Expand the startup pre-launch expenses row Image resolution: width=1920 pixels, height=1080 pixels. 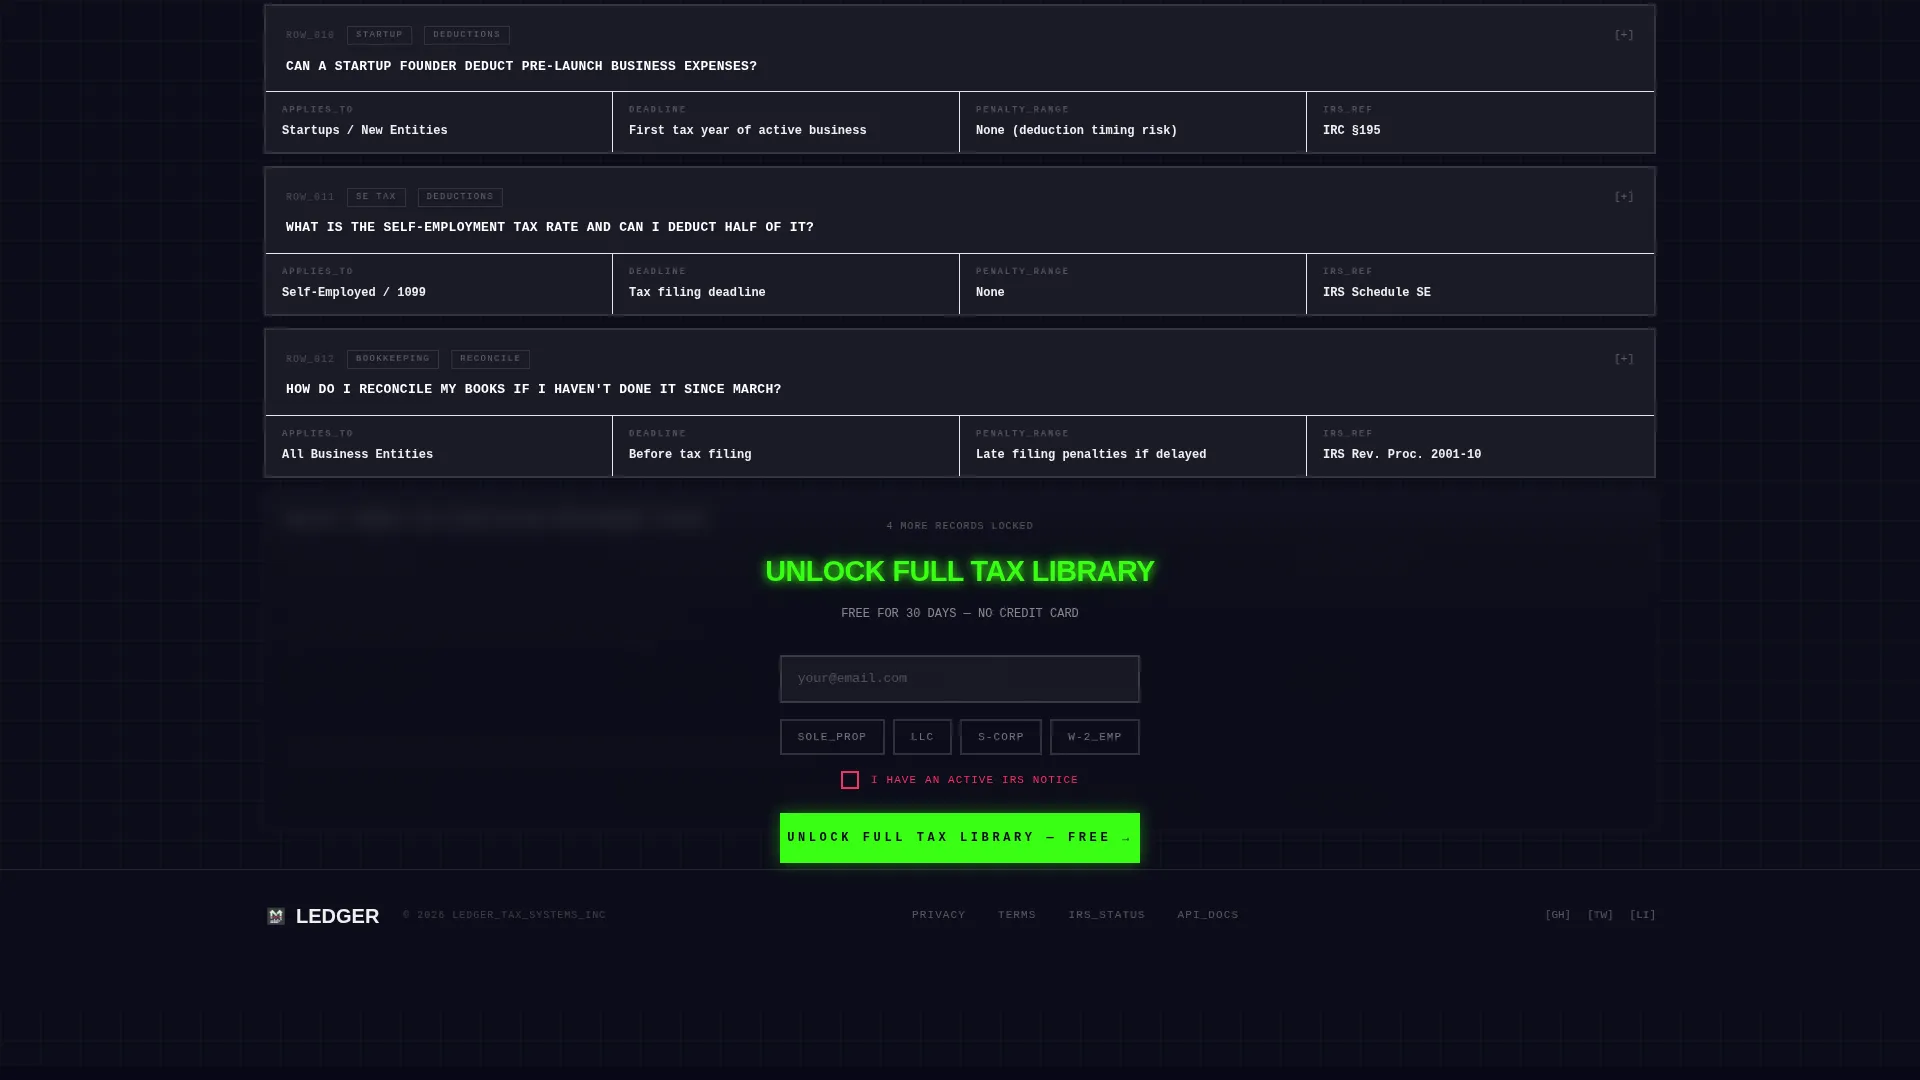pyautogui.click(x=1624, y=35)
